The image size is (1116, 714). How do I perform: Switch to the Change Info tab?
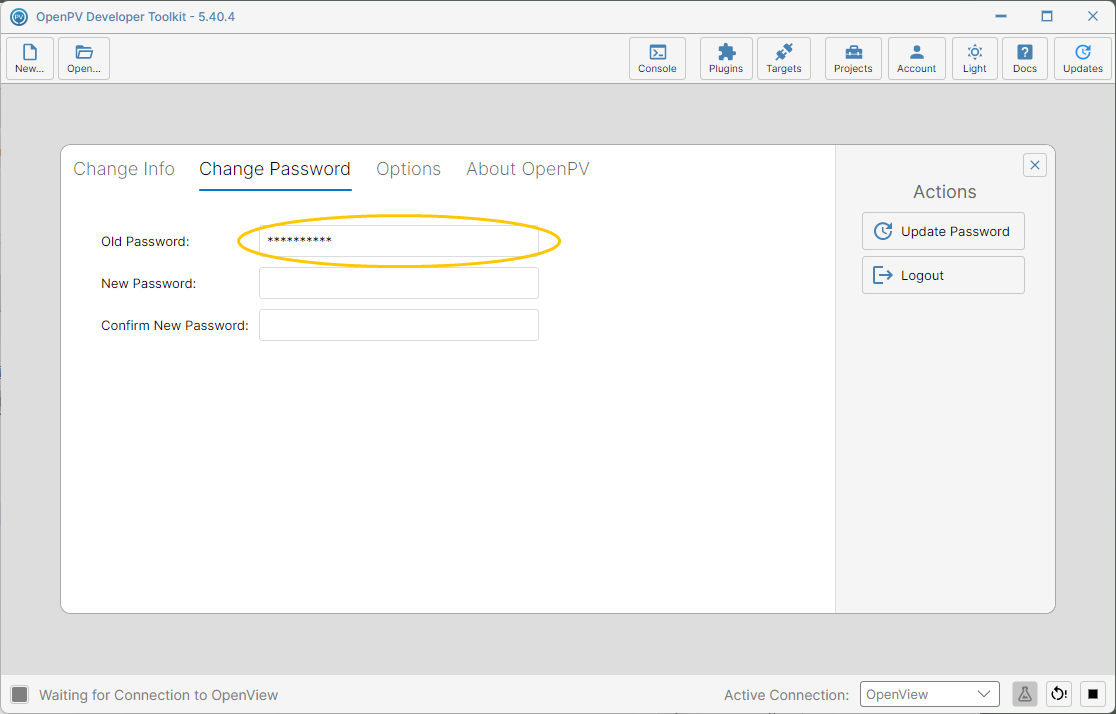[x=124, y=169]
